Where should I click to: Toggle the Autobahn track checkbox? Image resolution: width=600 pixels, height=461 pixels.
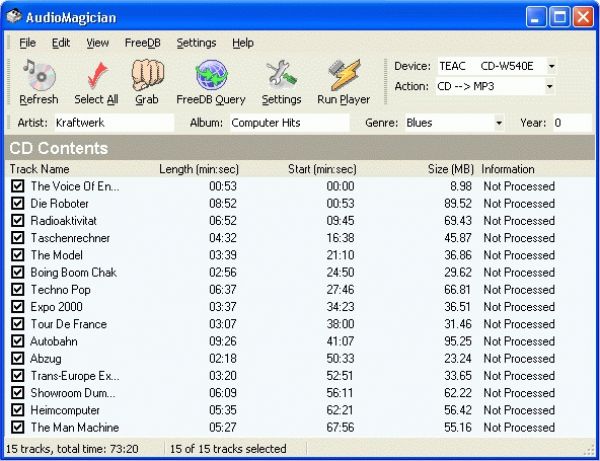(x=17, y=341)
